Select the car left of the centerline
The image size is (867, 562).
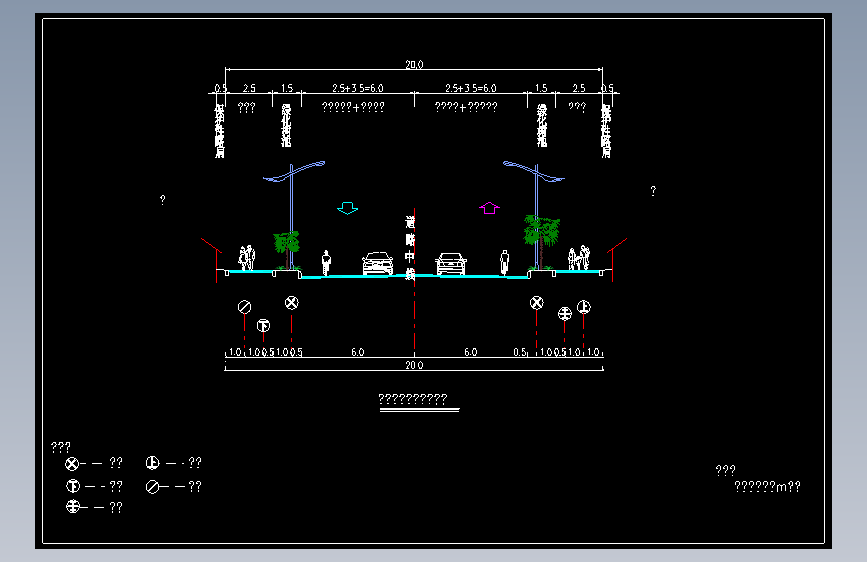pyautogui.click(x=378, y=263)
